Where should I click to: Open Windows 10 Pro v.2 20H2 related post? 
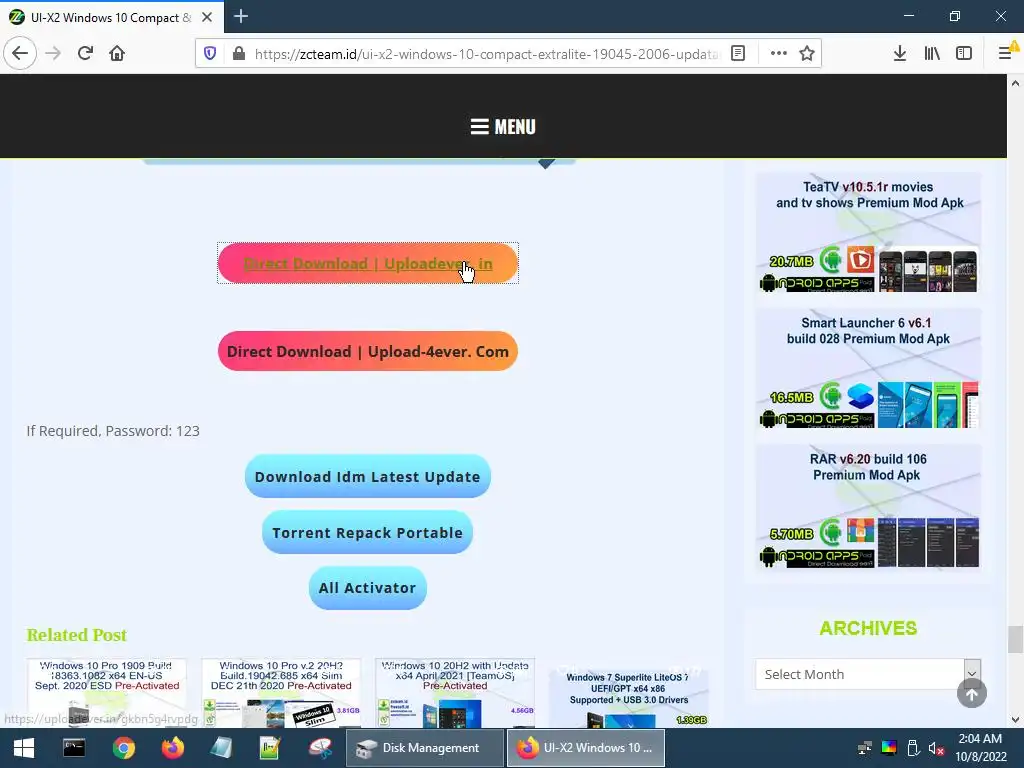(281, 692)
